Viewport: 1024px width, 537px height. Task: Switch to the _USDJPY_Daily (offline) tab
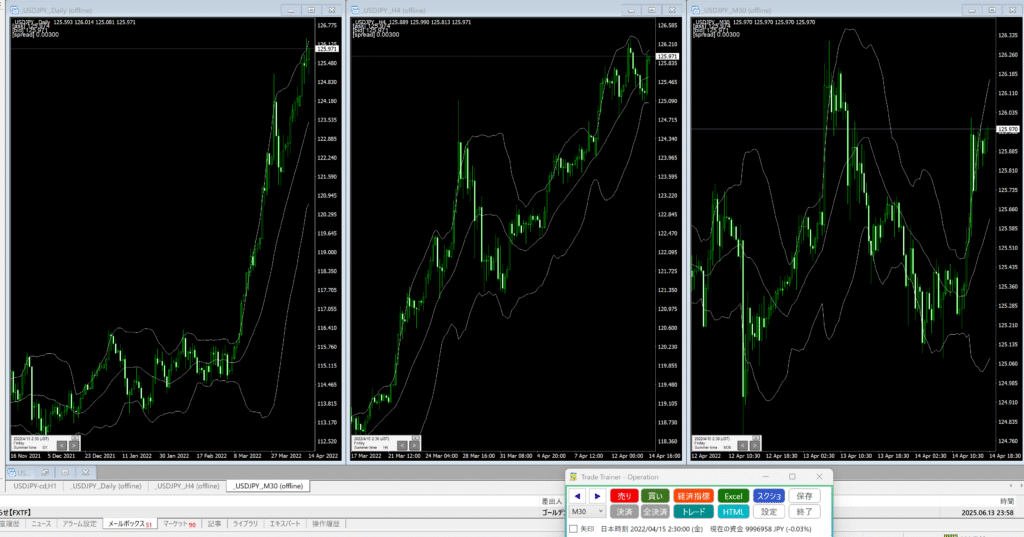(106, 486)
